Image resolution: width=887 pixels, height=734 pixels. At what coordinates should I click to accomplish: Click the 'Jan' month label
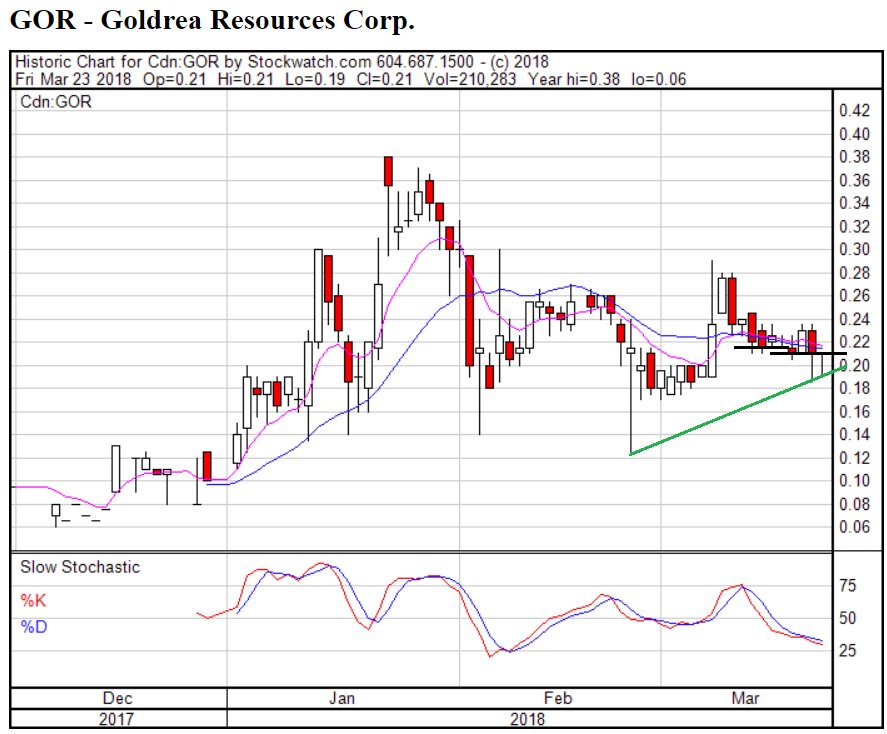coord(342,698)
